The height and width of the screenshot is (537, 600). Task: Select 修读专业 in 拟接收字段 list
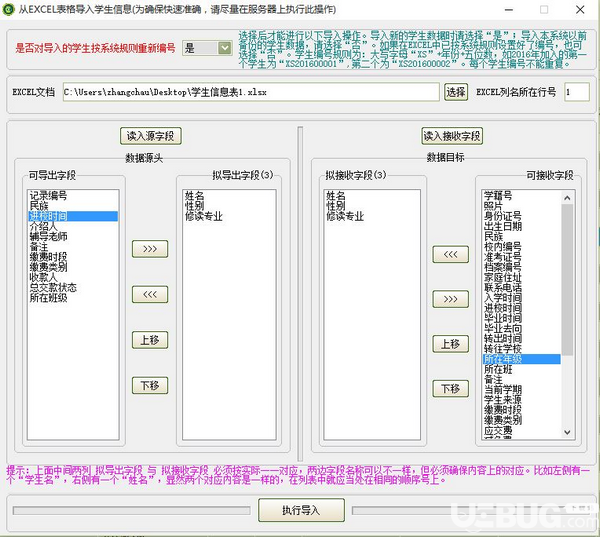[x=372, y=216]
